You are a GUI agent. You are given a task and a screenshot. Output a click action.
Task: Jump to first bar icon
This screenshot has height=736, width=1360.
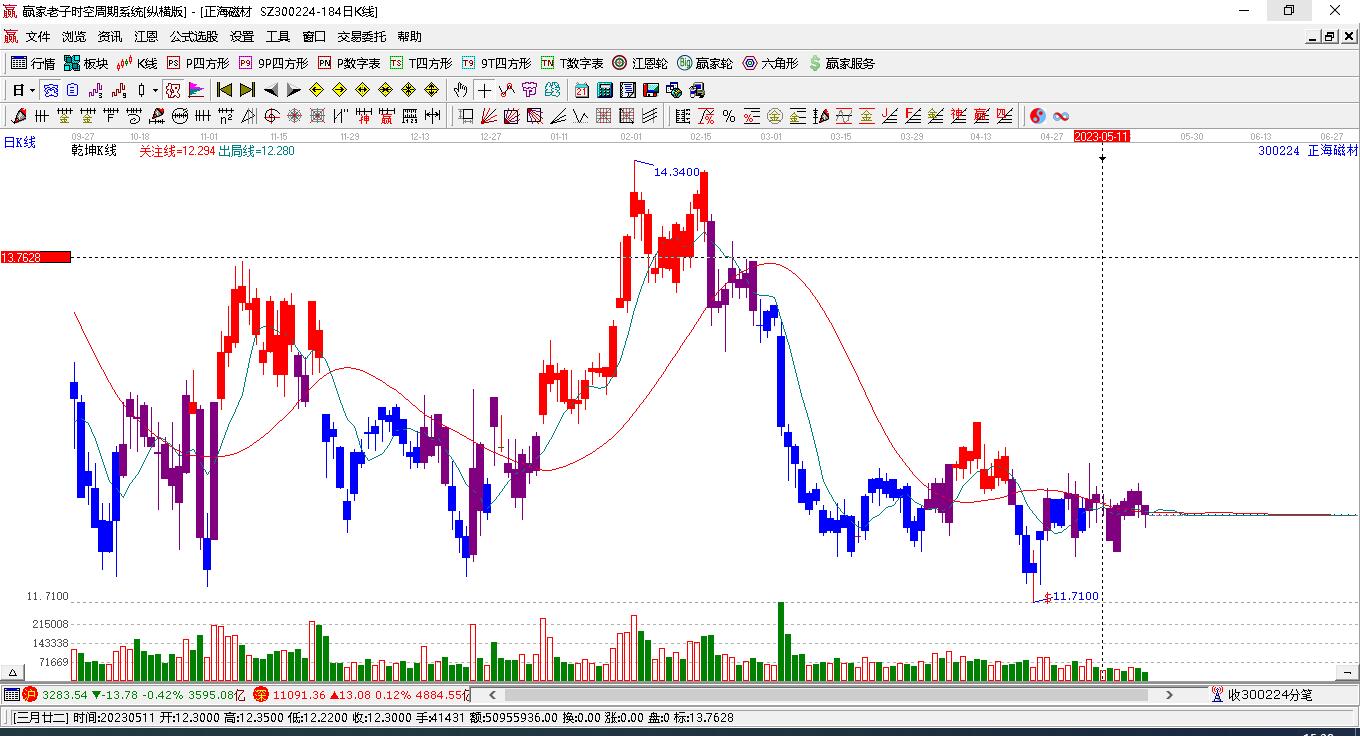click(225, 90)
